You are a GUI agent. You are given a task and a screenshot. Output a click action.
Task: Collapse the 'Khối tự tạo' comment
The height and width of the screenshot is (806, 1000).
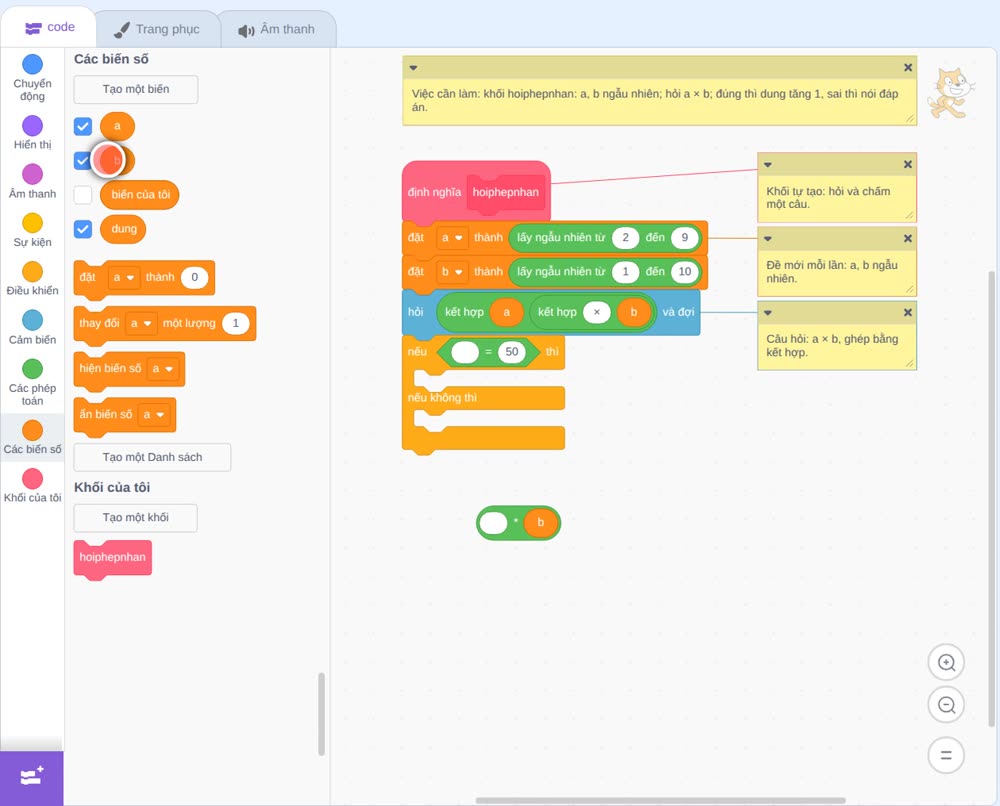click(768, 165)
